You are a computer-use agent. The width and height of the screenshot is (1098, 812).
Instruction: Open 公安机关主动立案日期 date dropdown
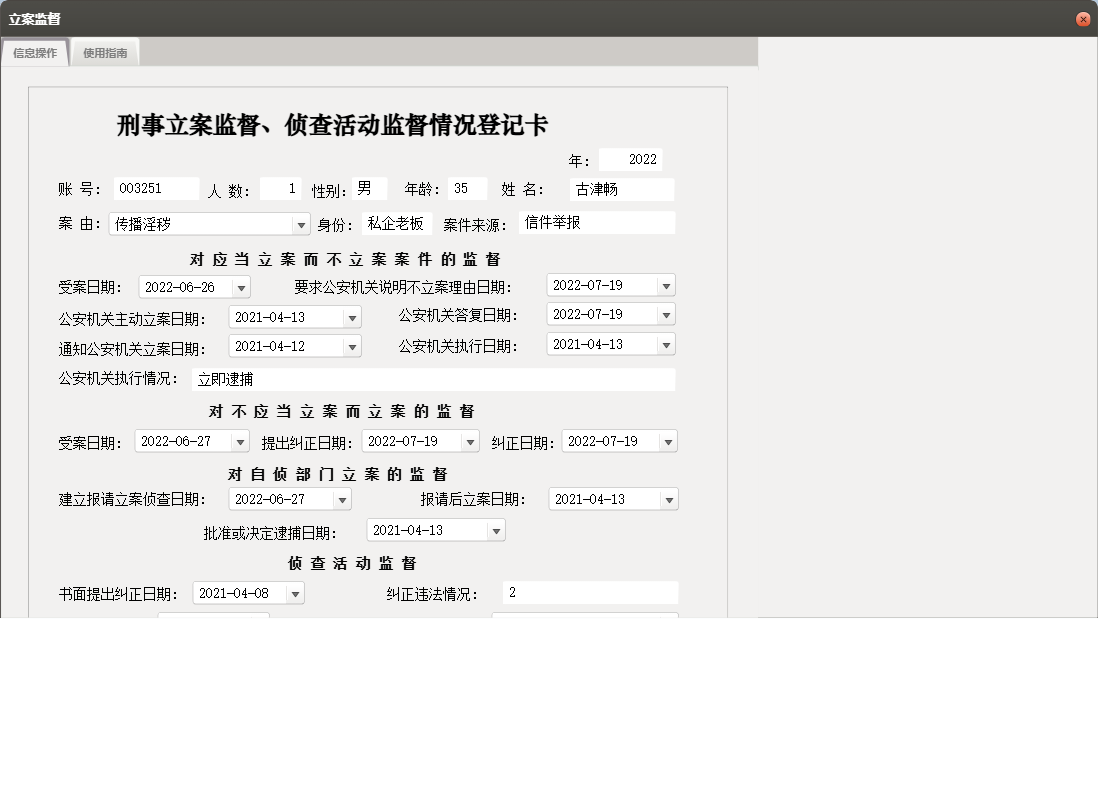tap(352, 318)
